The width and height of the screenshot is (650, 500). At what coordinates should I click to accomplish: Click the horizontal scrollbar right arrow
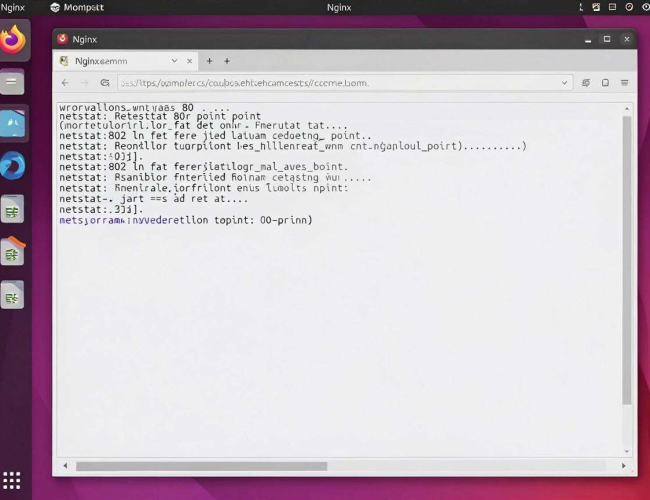(623, 466)
